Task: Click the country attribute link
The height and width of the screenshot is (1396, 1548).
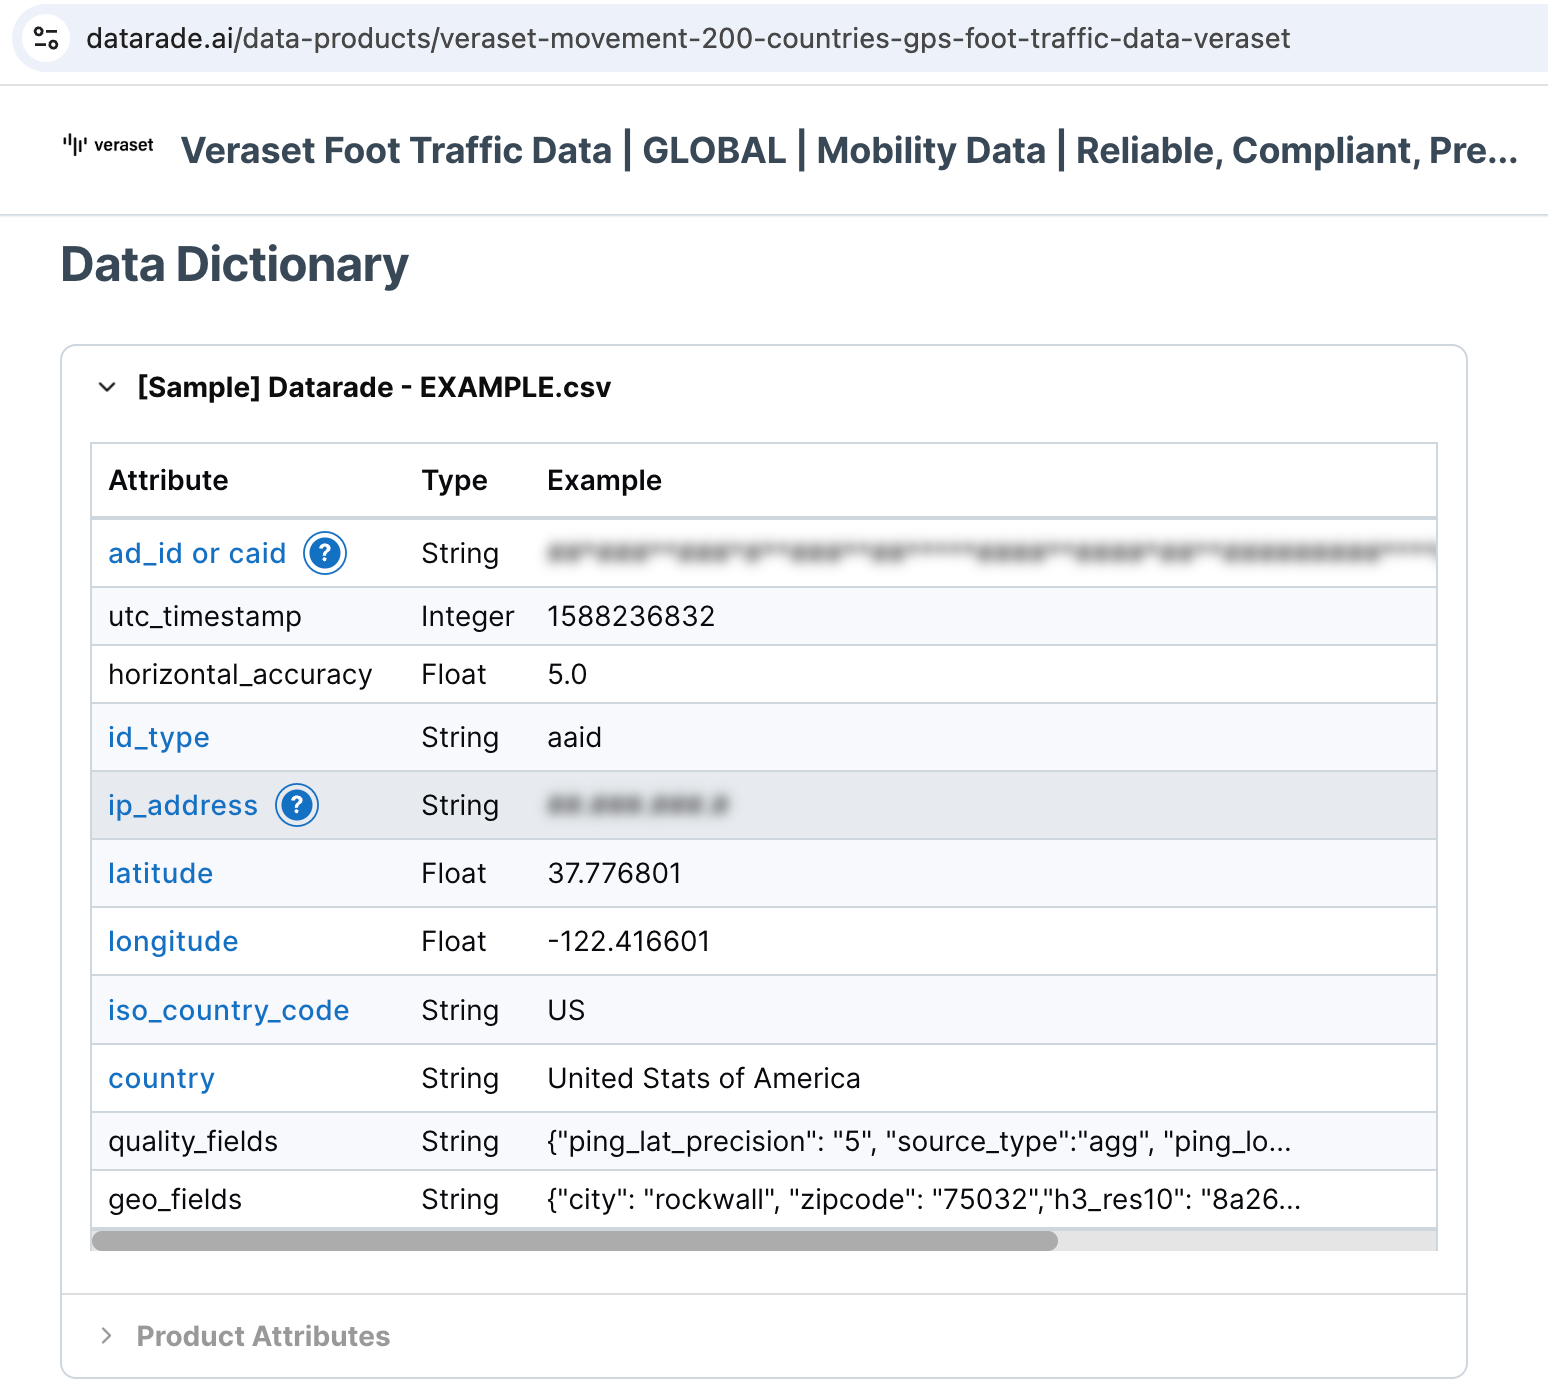Action: (x=161, y=1078)
